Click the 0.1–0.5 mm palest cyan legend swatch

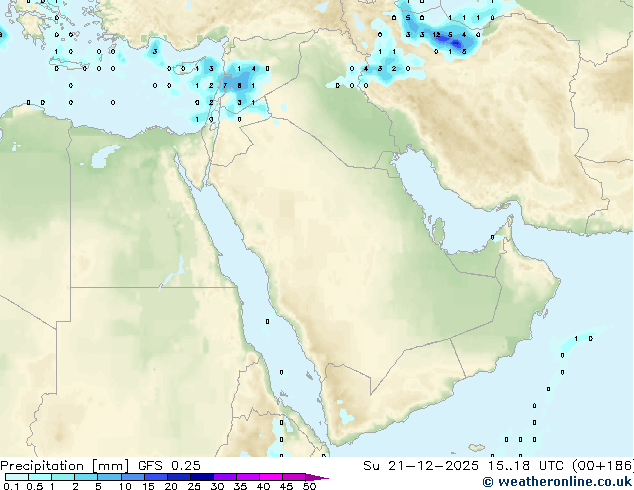click(17, 477)
